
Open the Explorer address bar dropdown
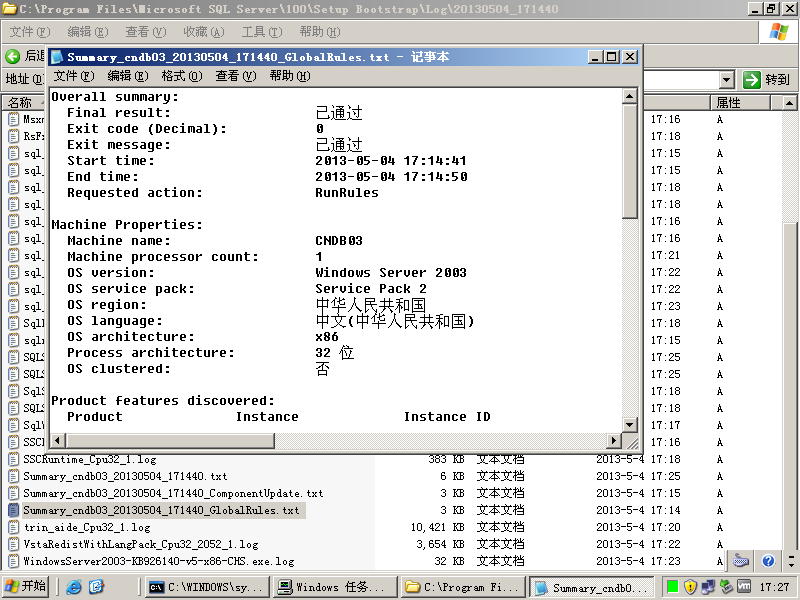click(x=727, y=80)
